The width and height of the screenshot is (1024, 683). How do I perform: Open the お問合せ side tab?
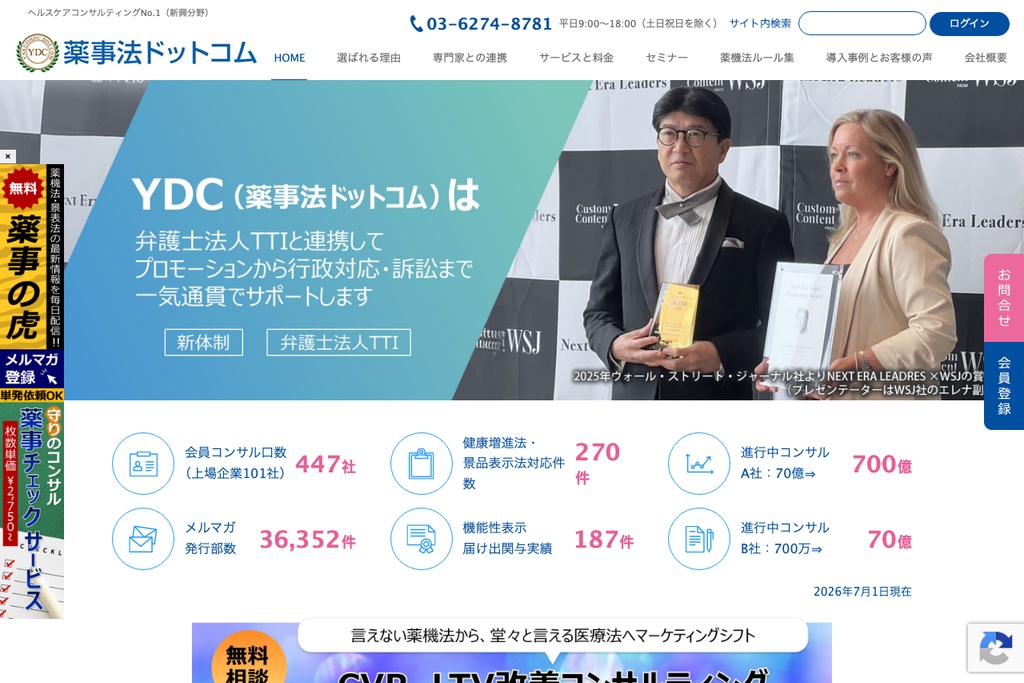coord(1004,298)
